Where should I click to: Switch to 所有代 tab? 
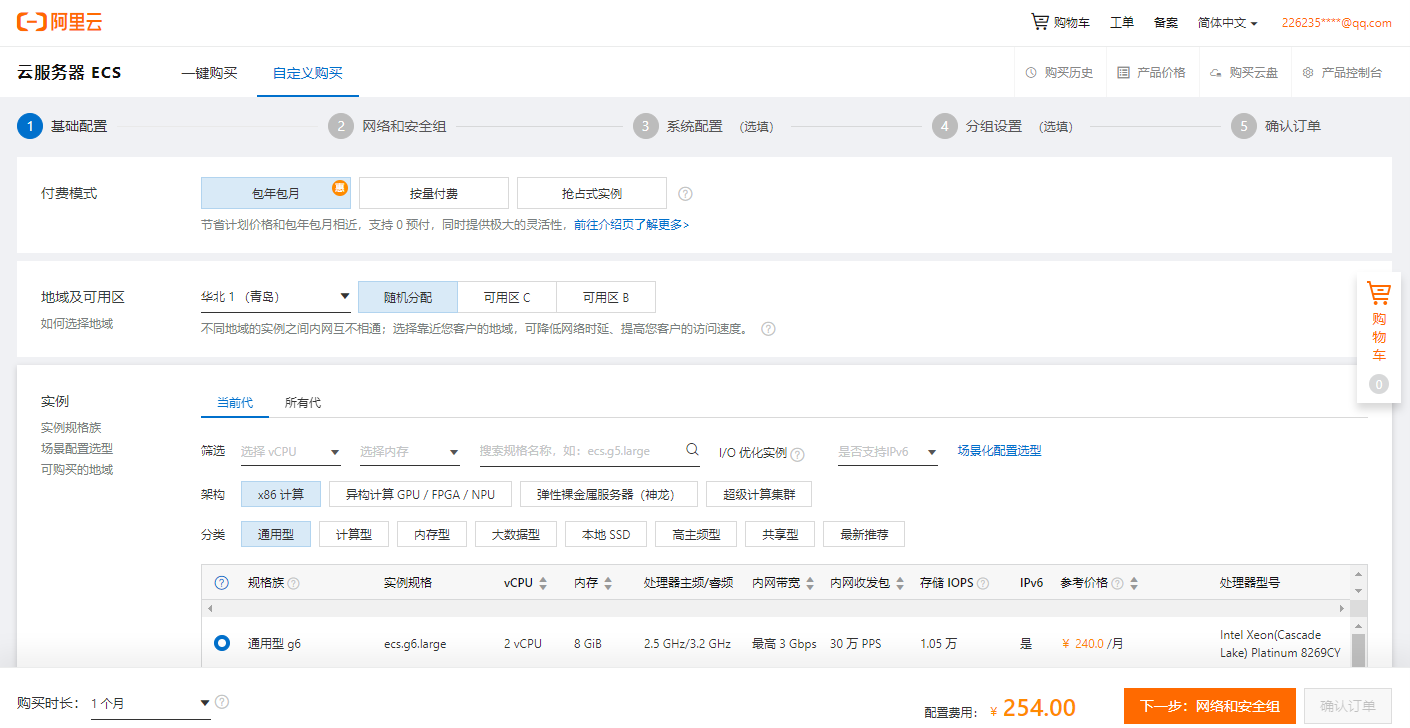tap(303, 403)
